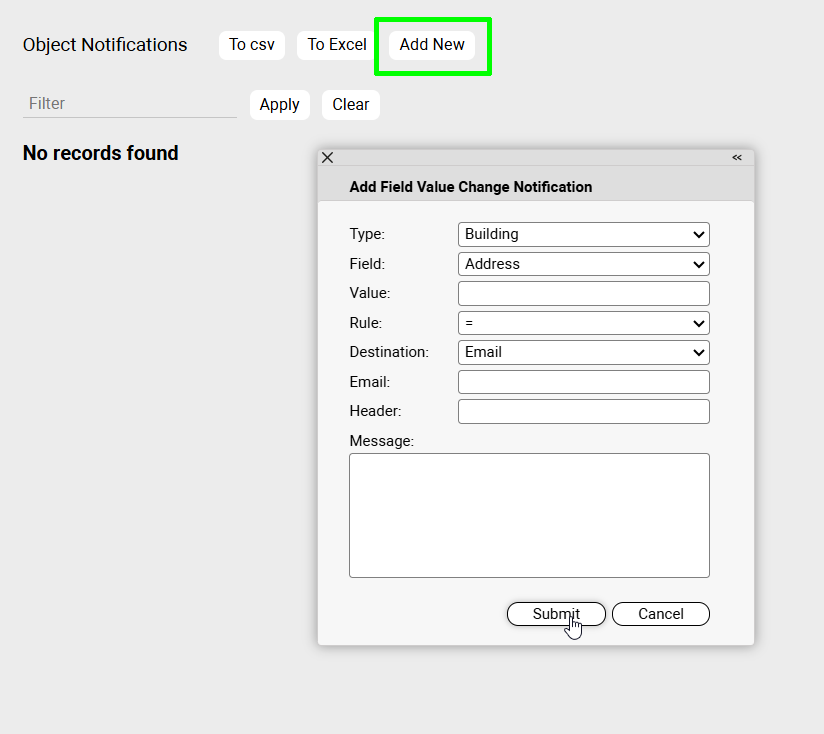Expand the Field dropdown showing Address
The height and width of the screenshot is (734, 824).
[x=583, y=264]
